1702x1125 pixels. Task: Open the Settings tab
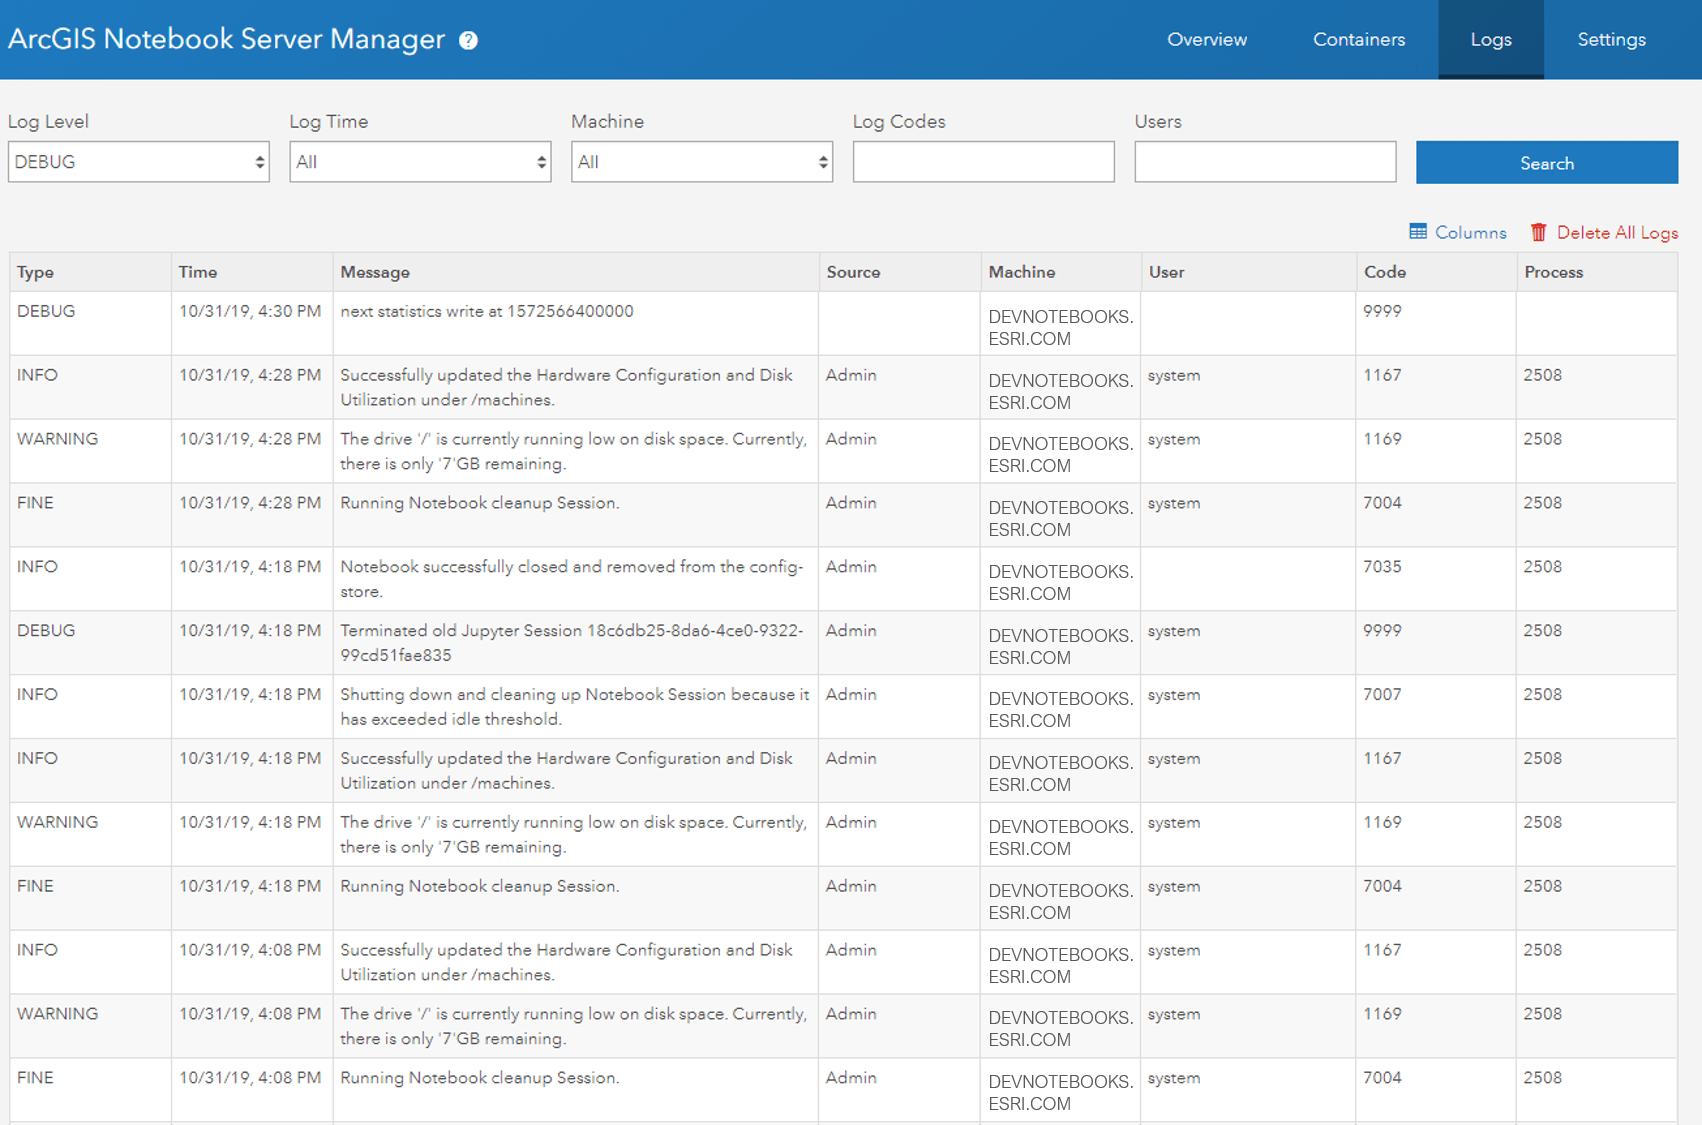click(x=1611, y=40)
